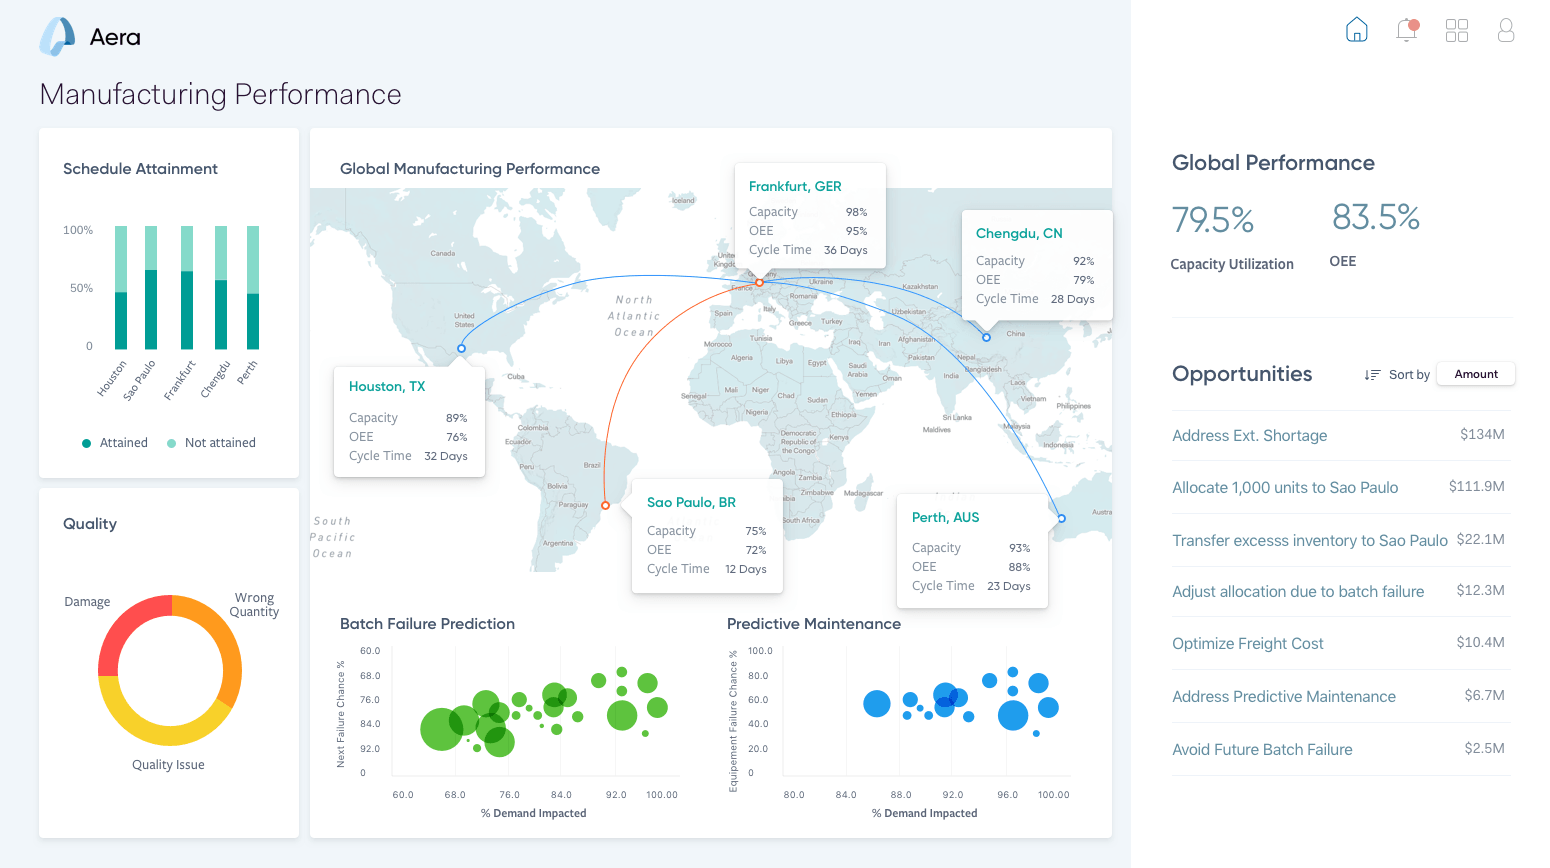The height and width of the screenshot is (868, 1550).
Task: Click the Global Performance heading
Action: coord(1273,163)
